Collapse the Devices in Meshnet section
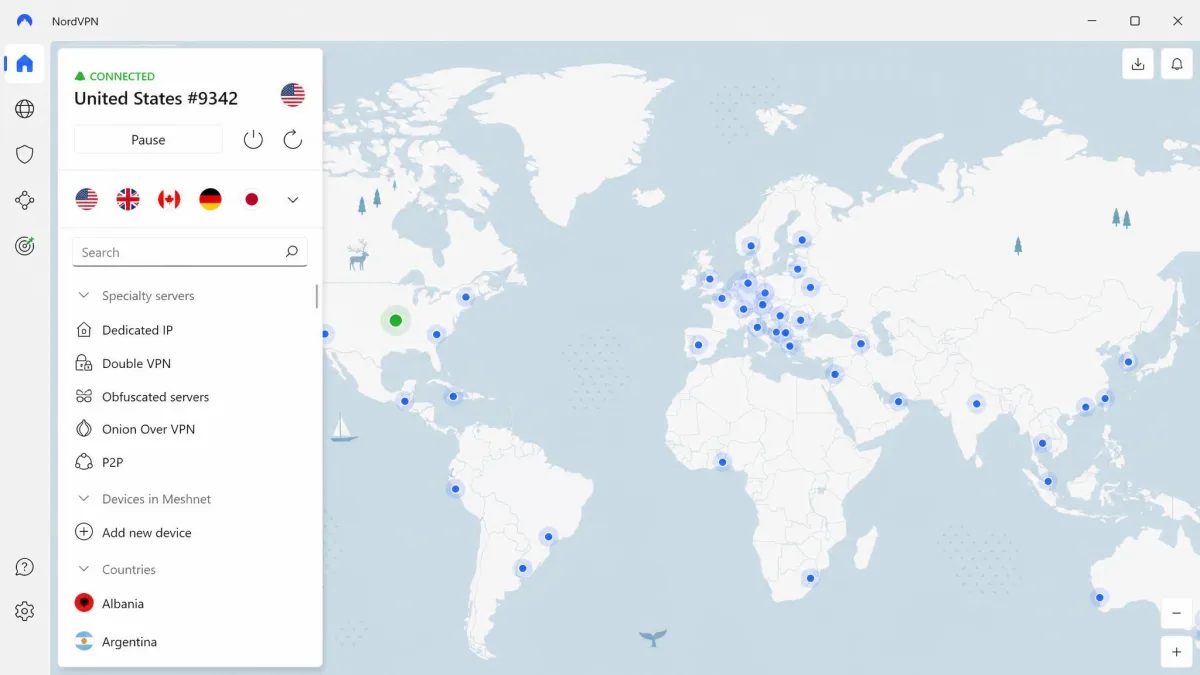 pyautogui.click(x=84, y=499)
